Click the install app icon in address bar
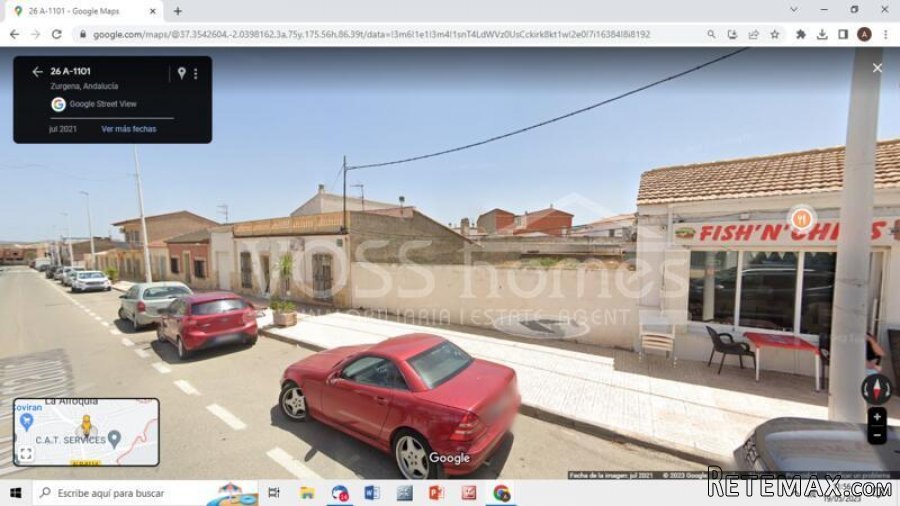 pos(732,34)
